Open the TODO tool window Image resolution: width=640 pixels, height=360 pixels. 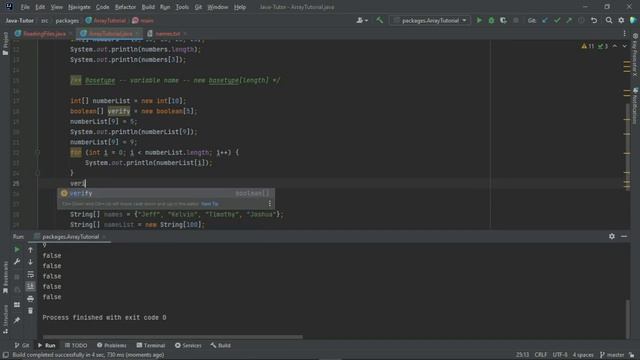(76, 345)
